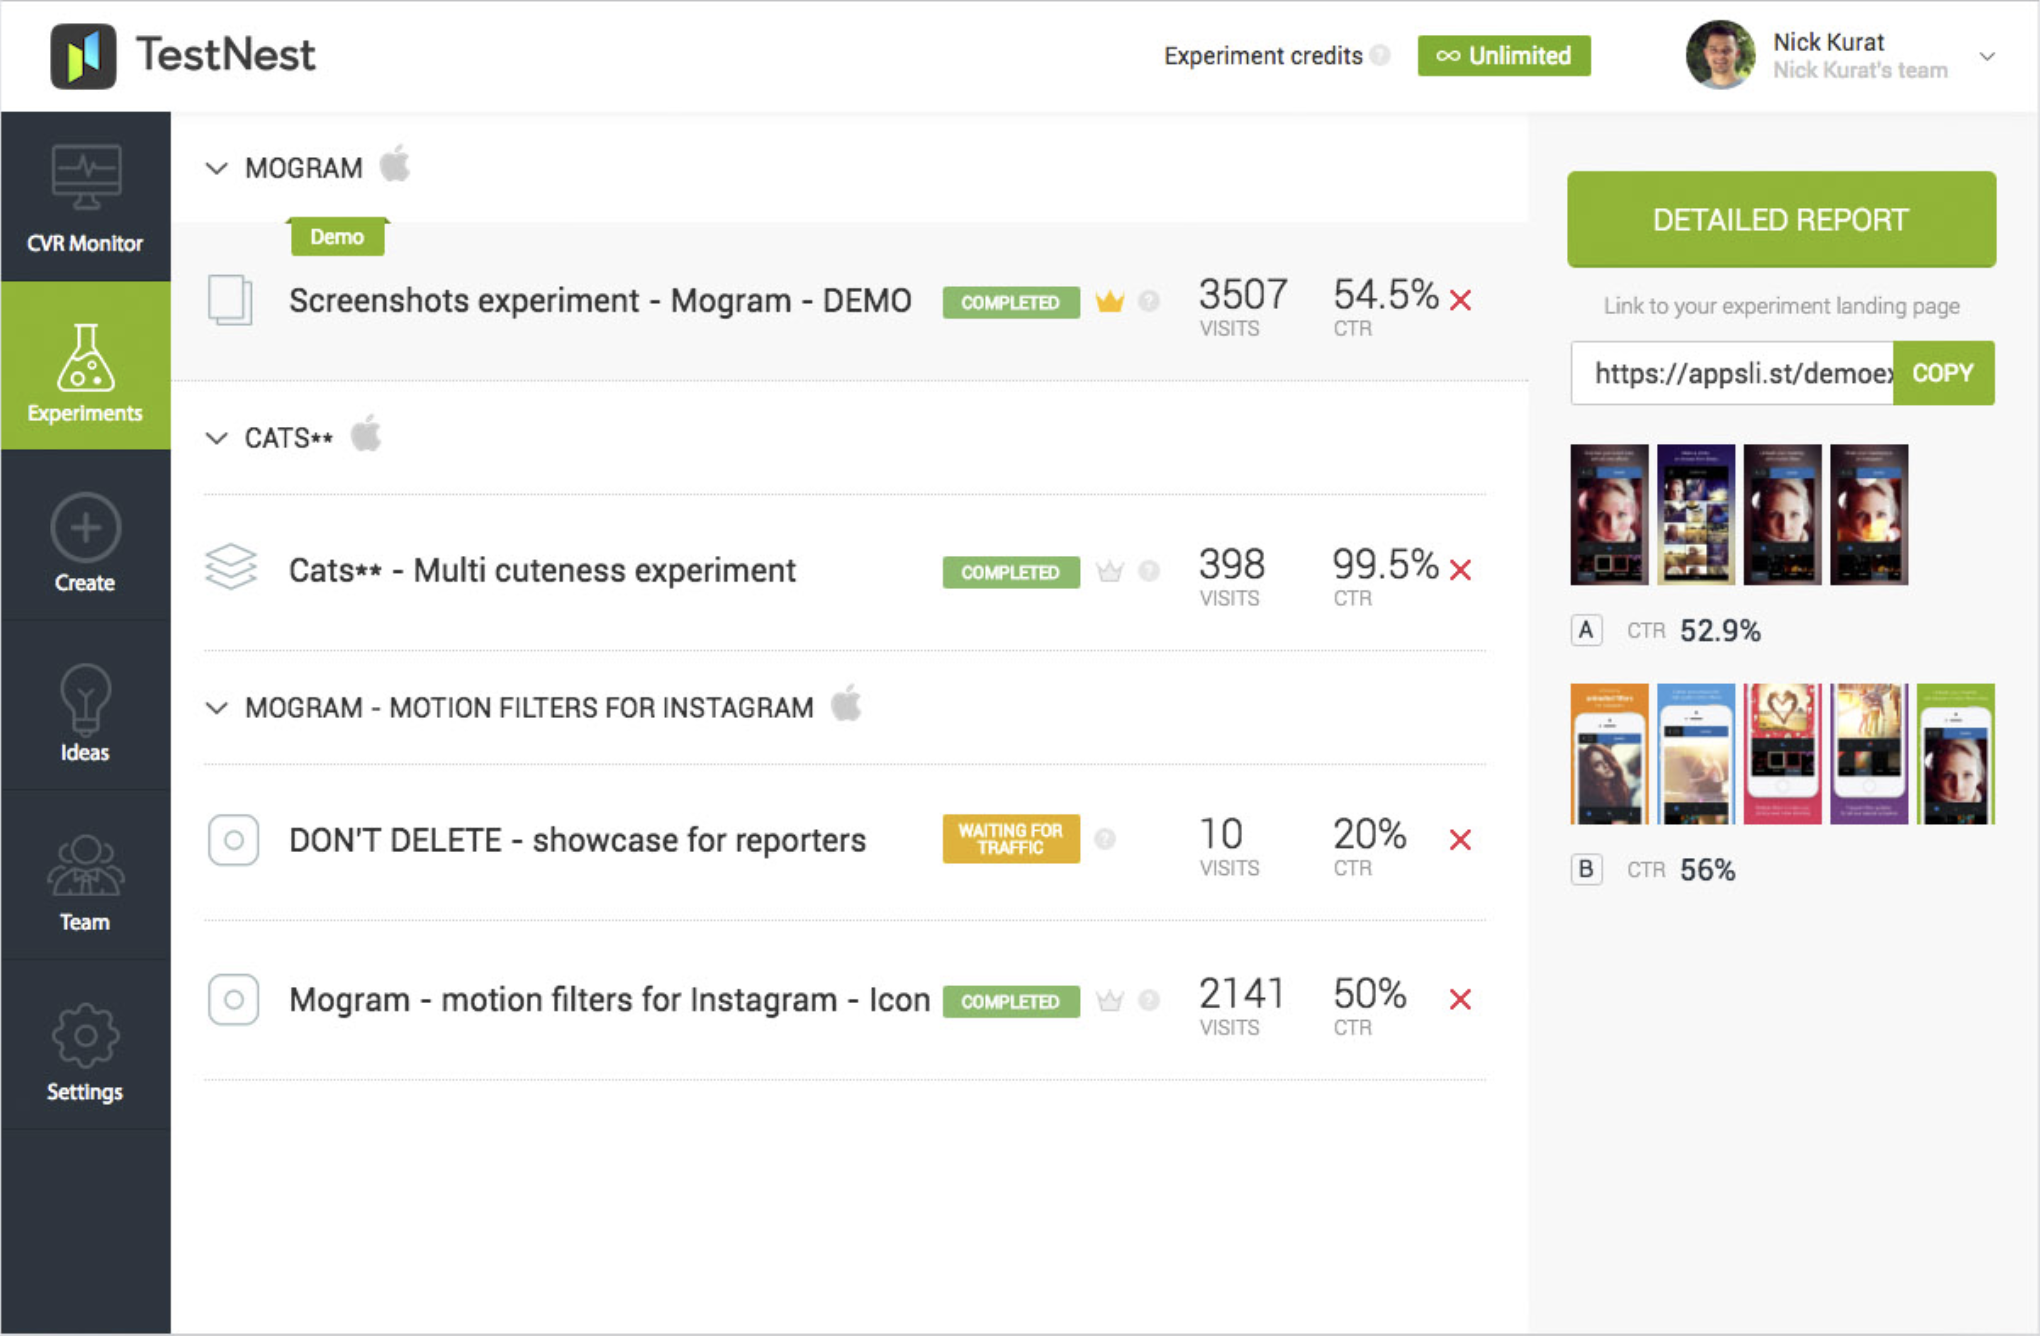Screen dimensions: 2040x1336
Task: Select the Screenshots experiment Mogram DEMO icon
Action: click(x=231, y=300)
